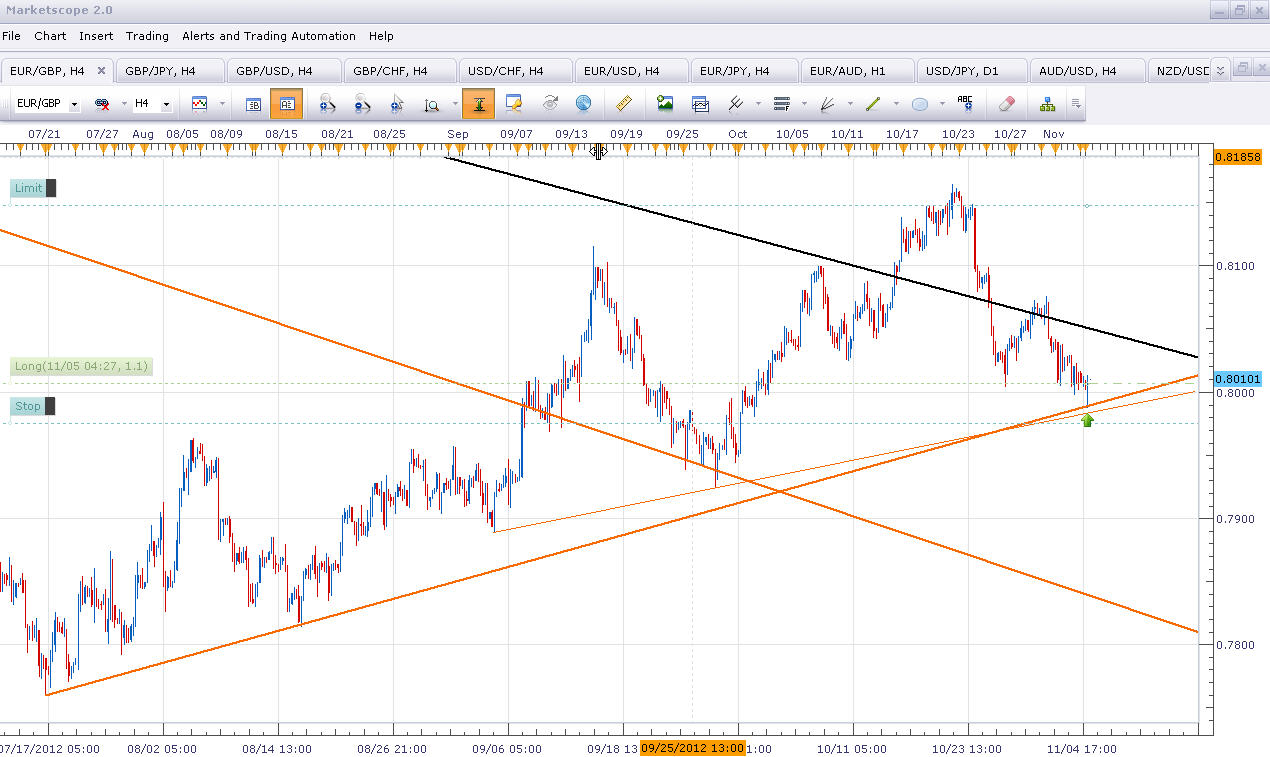Viewport: 1270px width, 757px height.
Task: Expand the tab overflow chevron list
Action: coord(1219,71)
